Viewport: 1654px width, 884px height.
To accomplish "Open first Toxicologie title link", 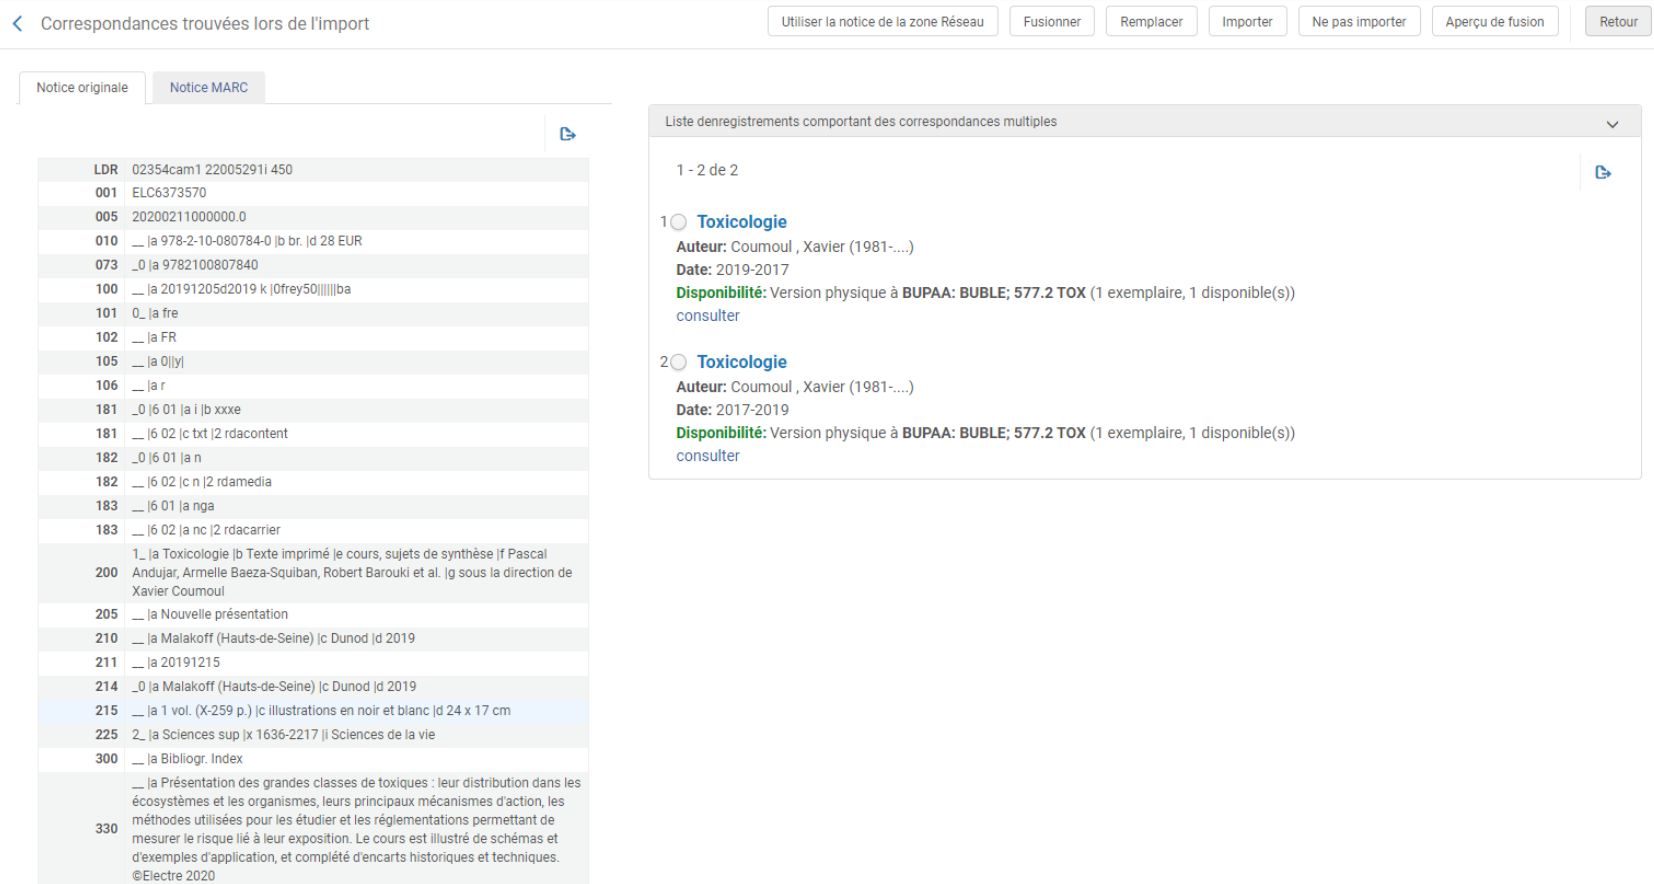I will tap(741, 222).
